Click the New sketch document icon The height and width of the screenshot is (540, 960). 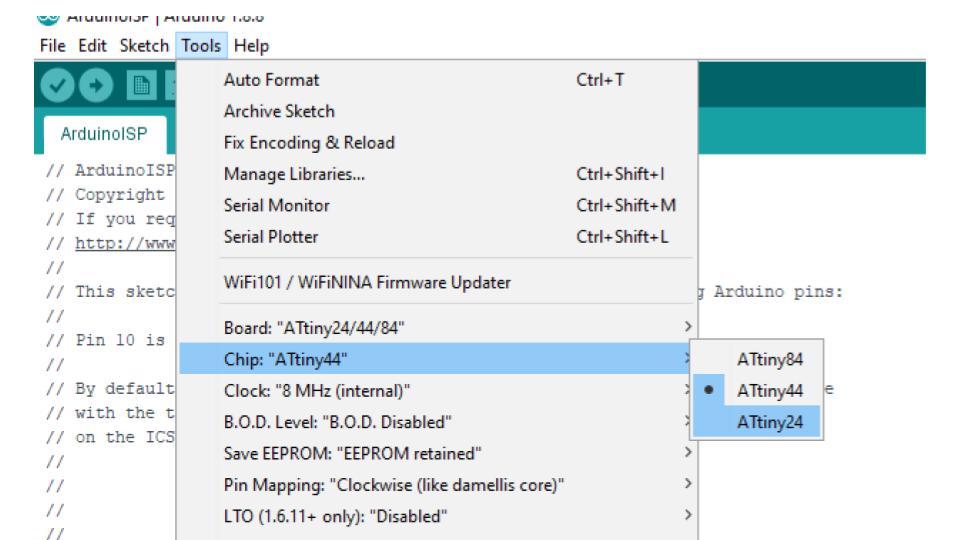click(141, 85)
